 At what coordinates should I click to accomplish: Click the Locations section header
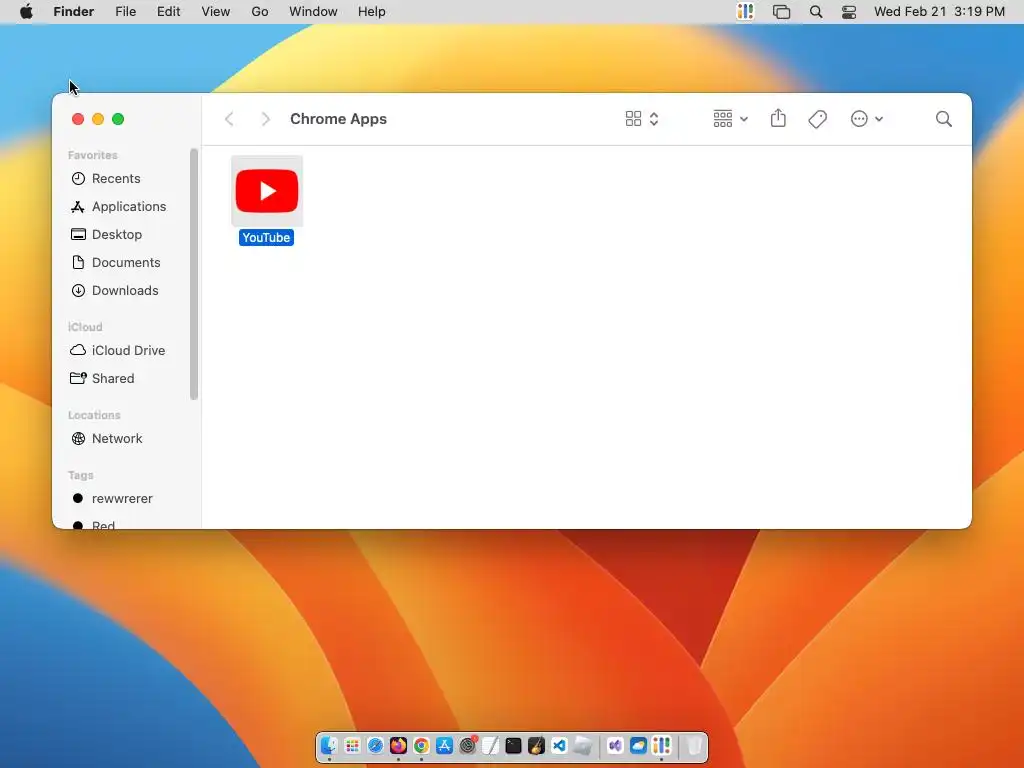click(x=94, y=415)
